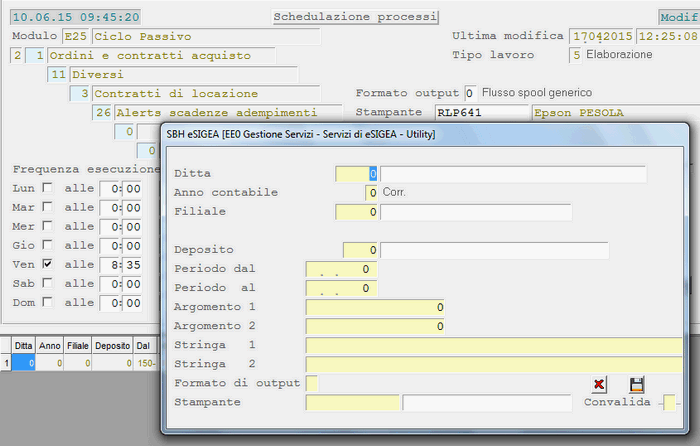Viewport: 700px width, 446px height.
Task: Click the Ciclo Passivo module name
Action: [206, 37]
